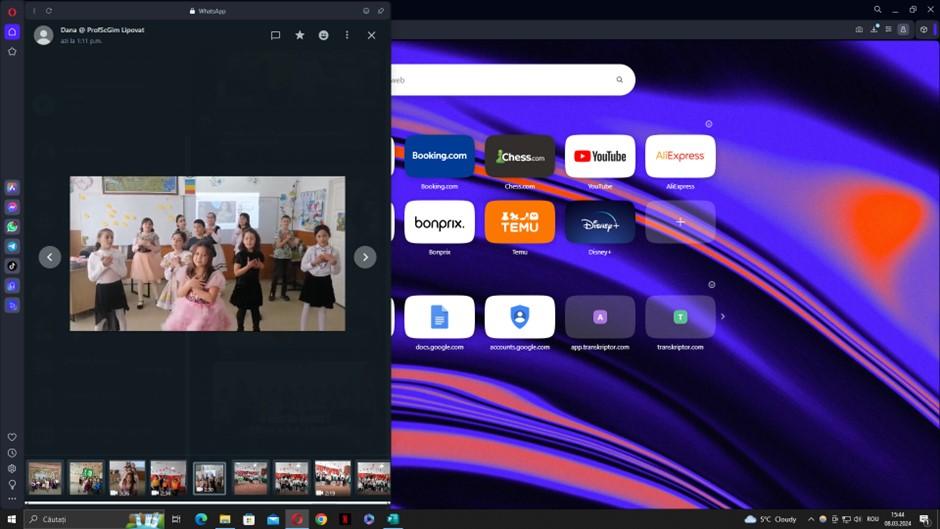Launch Google Chrome from taskbar
Image resolution: width=940 pixels, height=529 pixels.
click(321, 519)
